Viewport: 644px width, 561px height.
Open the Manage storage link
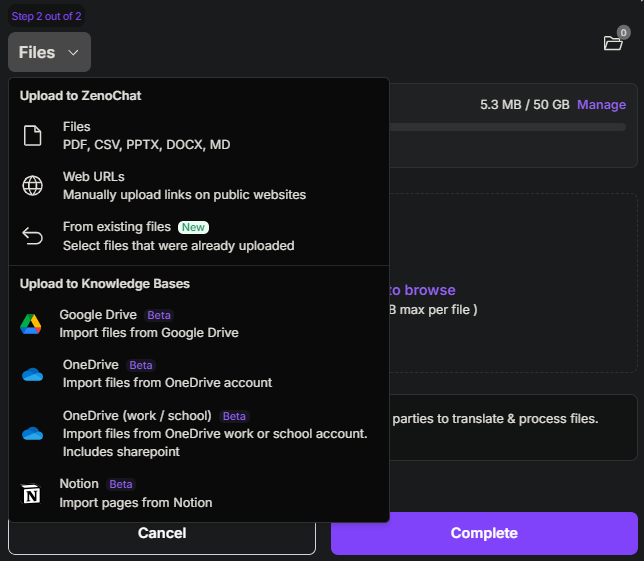click(x=601, y=105)
